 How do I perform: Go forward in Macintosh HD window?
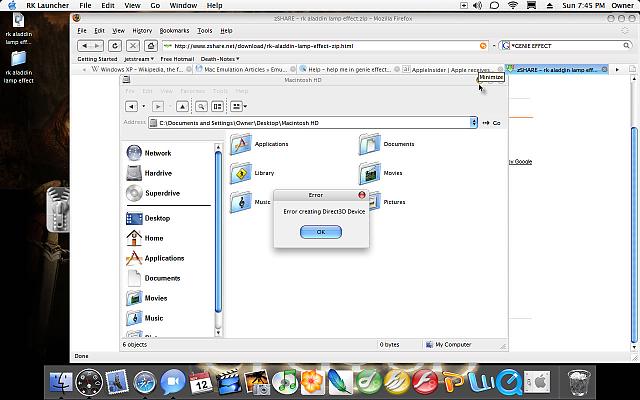point(158,107)
